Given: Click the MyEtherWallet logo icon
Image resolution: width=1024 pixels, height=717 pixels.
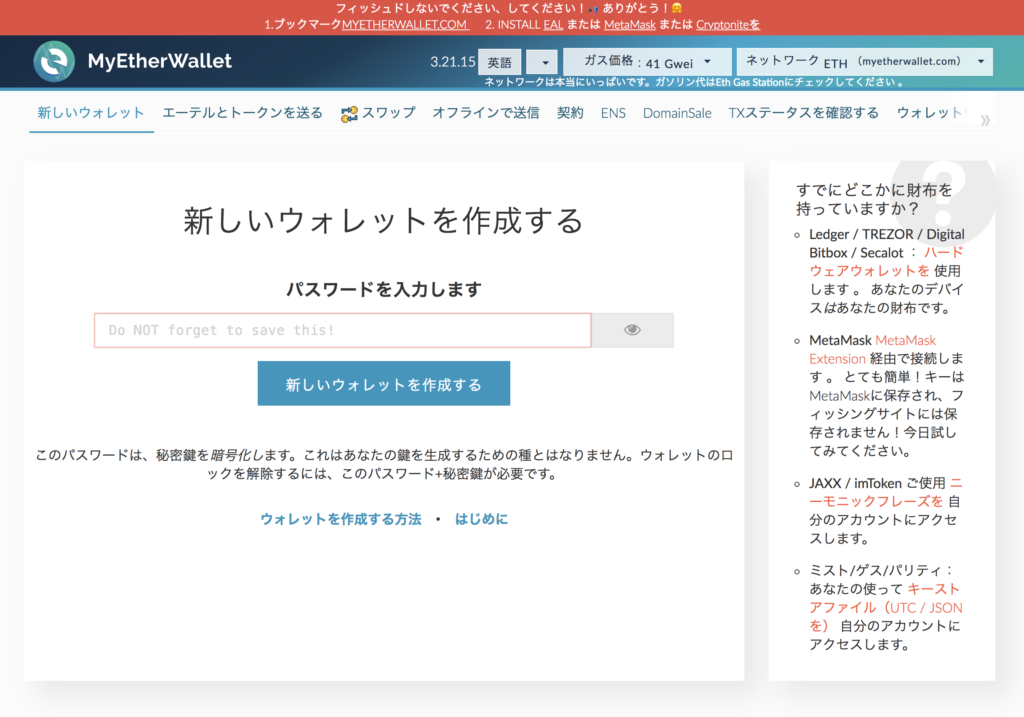Looking at the screenshot, I should coord(54,61).
